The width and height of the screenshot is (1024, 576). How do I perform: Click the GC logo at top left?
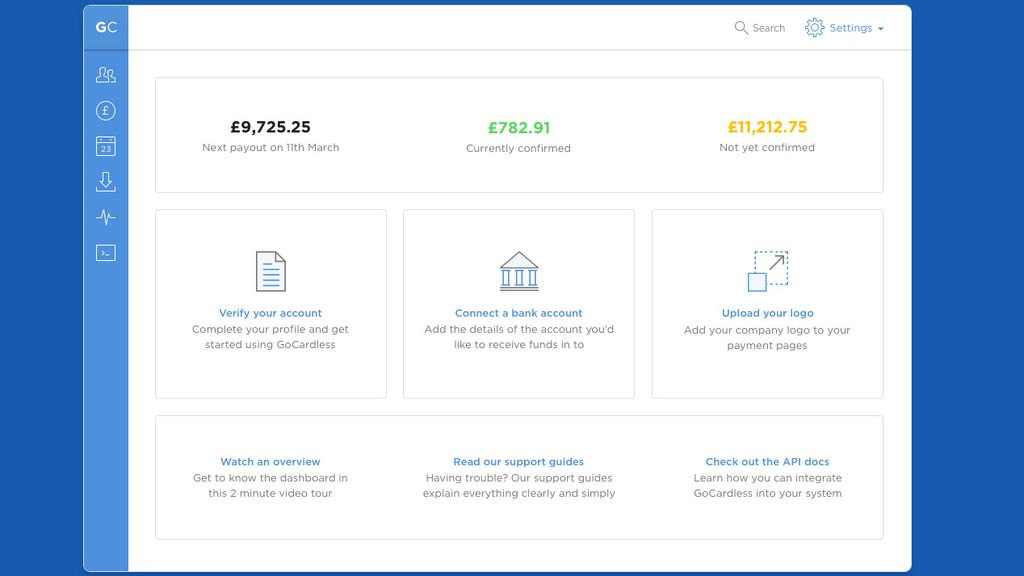click(105, 27)
